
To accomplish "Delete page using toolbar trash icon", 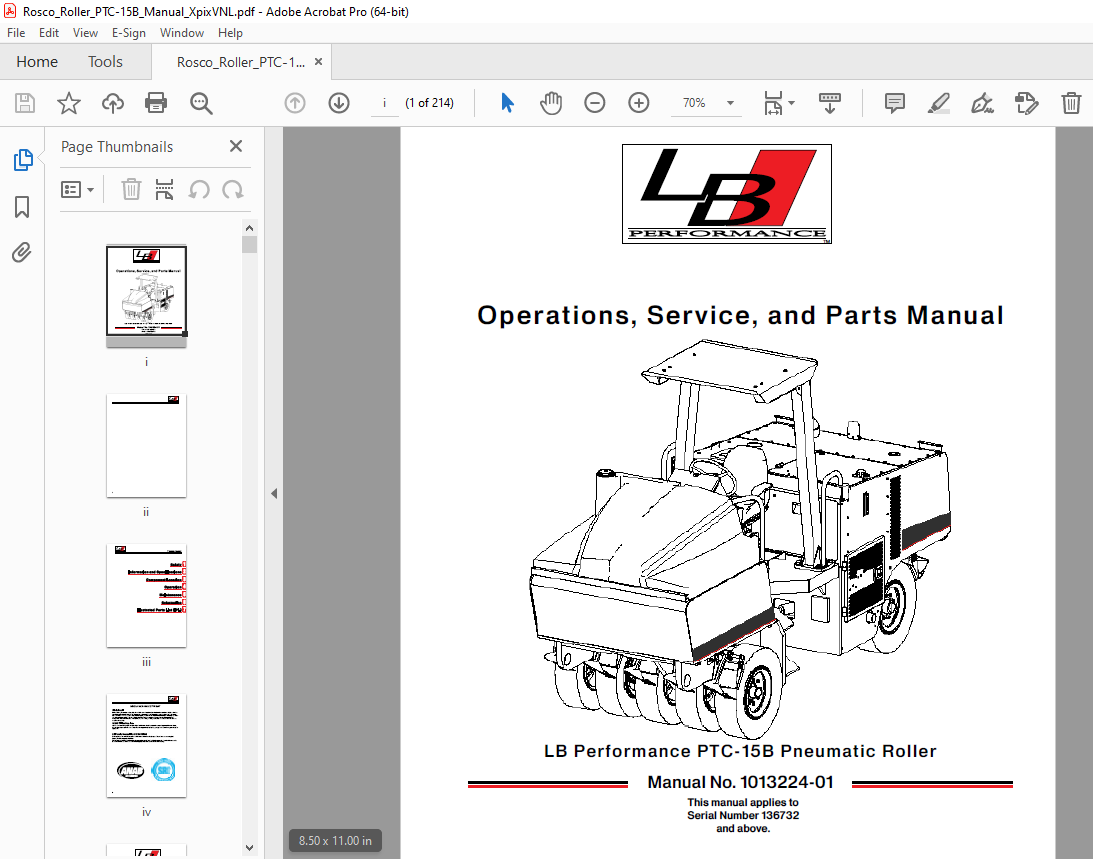I will click(1071, 103).
